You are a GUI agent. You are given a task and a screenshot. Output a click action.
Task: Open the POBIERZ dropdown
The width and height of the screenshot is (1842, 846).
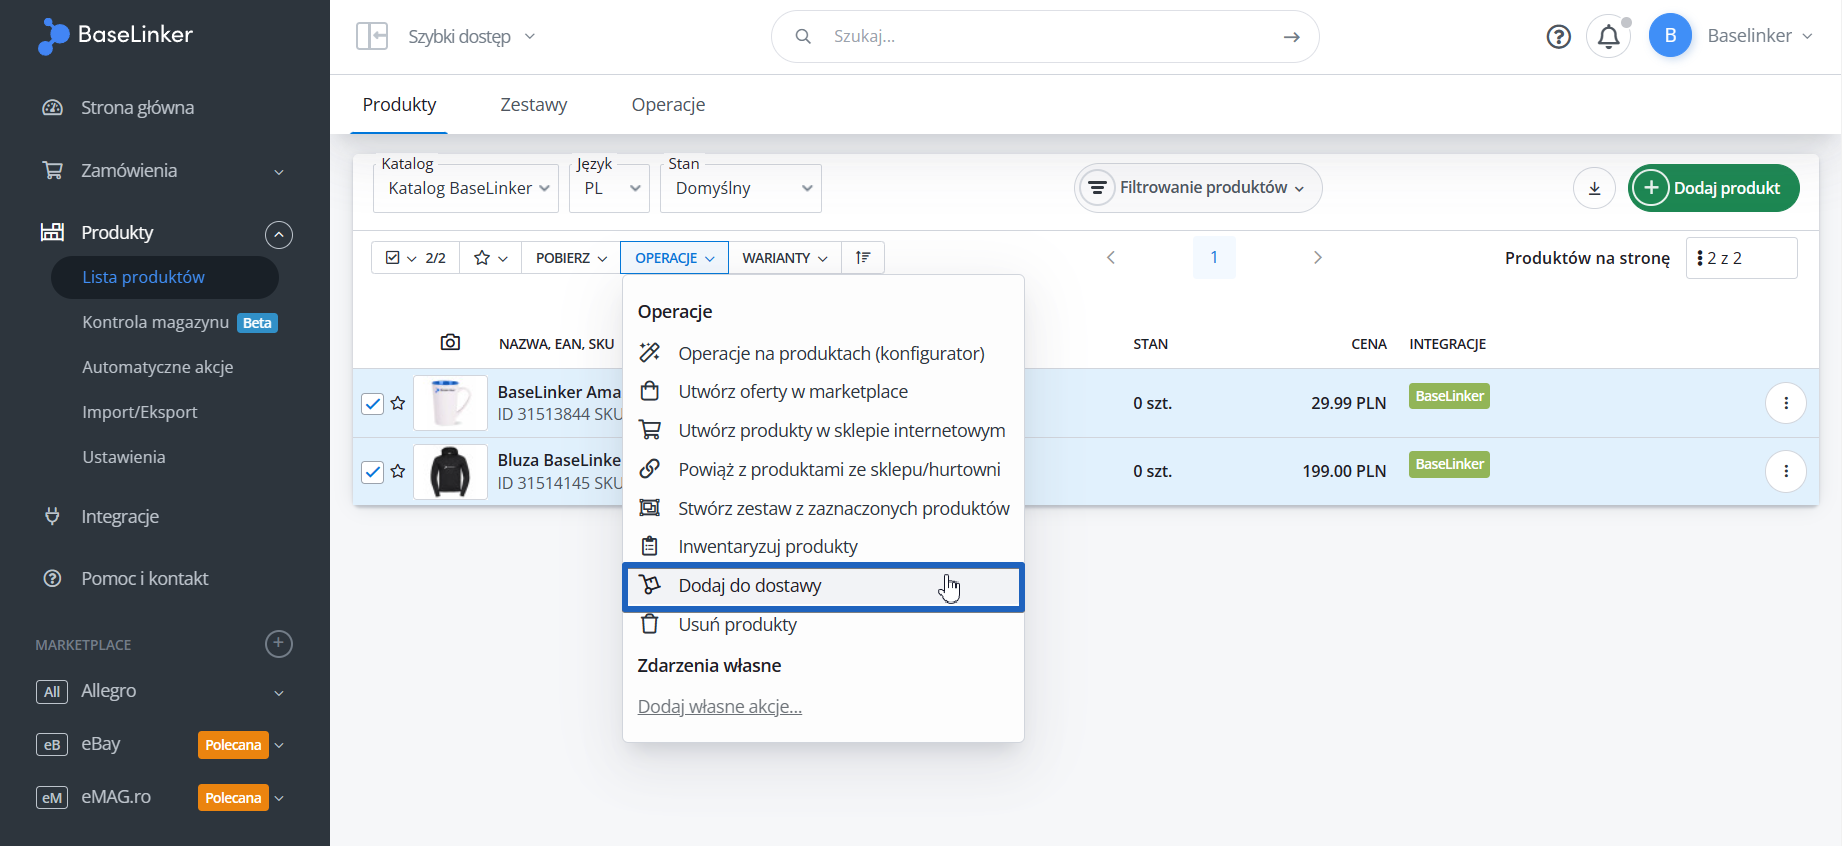(x=571, y=258)
